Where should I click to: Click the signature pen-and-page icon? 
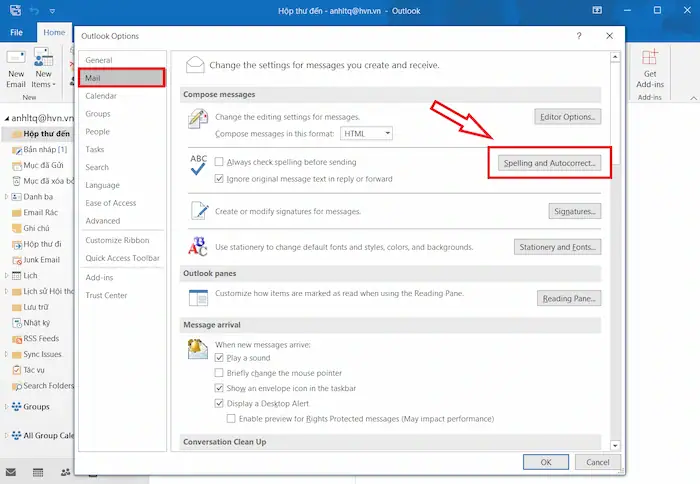[x=199, y=211]
